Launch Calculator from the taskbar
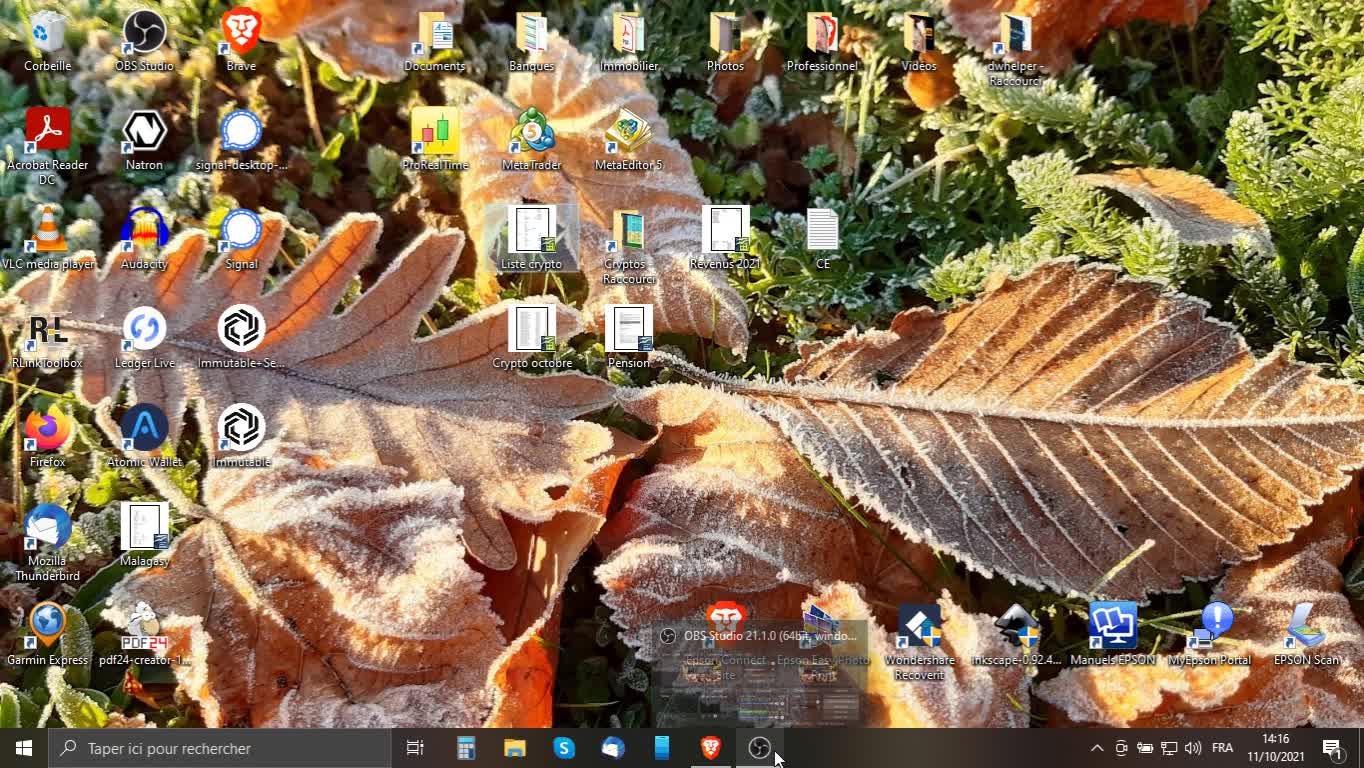Image resolution: width=1364 pixels, height=768 pixels. click(465, 748)
